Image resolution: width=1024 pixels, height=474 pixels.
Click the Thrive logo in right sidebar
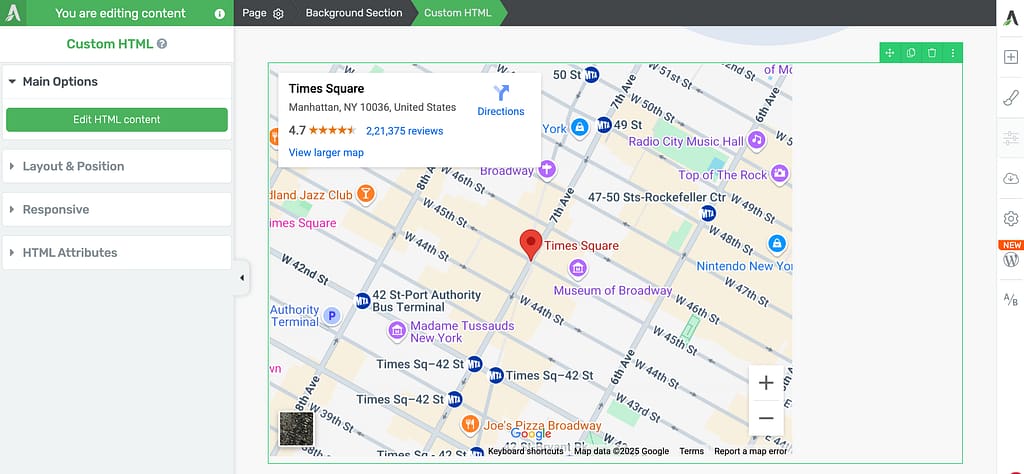pyautogui.click(x=1011, y=16)
